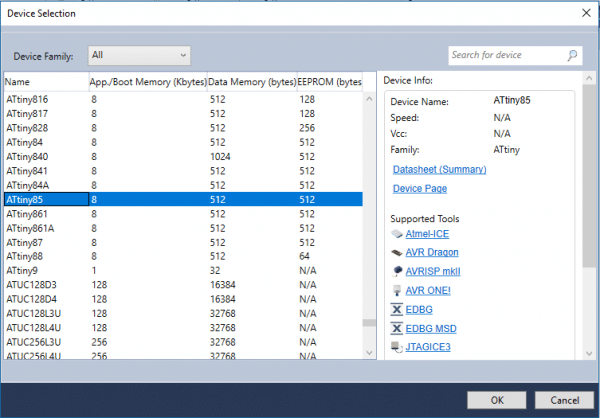Screen dimensions: 600x418
Task: Open the Device Page link
Action: pos(420,188)
